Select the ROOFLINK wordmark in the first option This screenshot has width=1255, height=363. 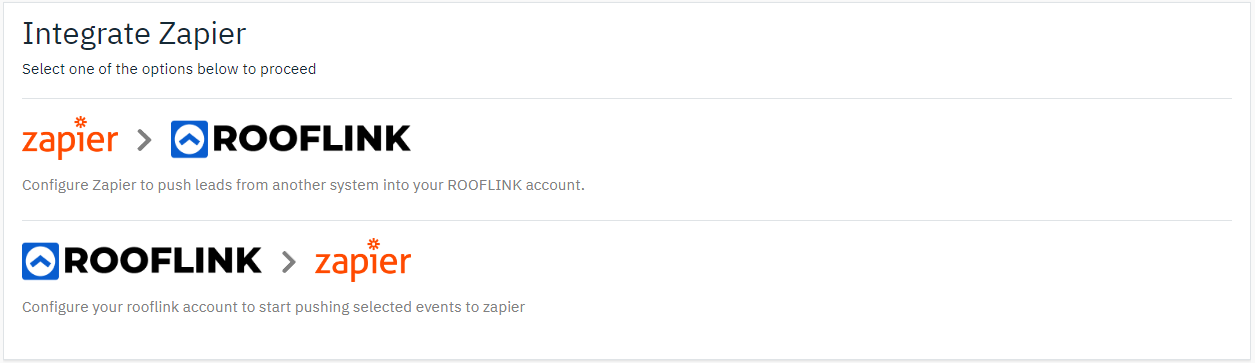click(312, 140)
